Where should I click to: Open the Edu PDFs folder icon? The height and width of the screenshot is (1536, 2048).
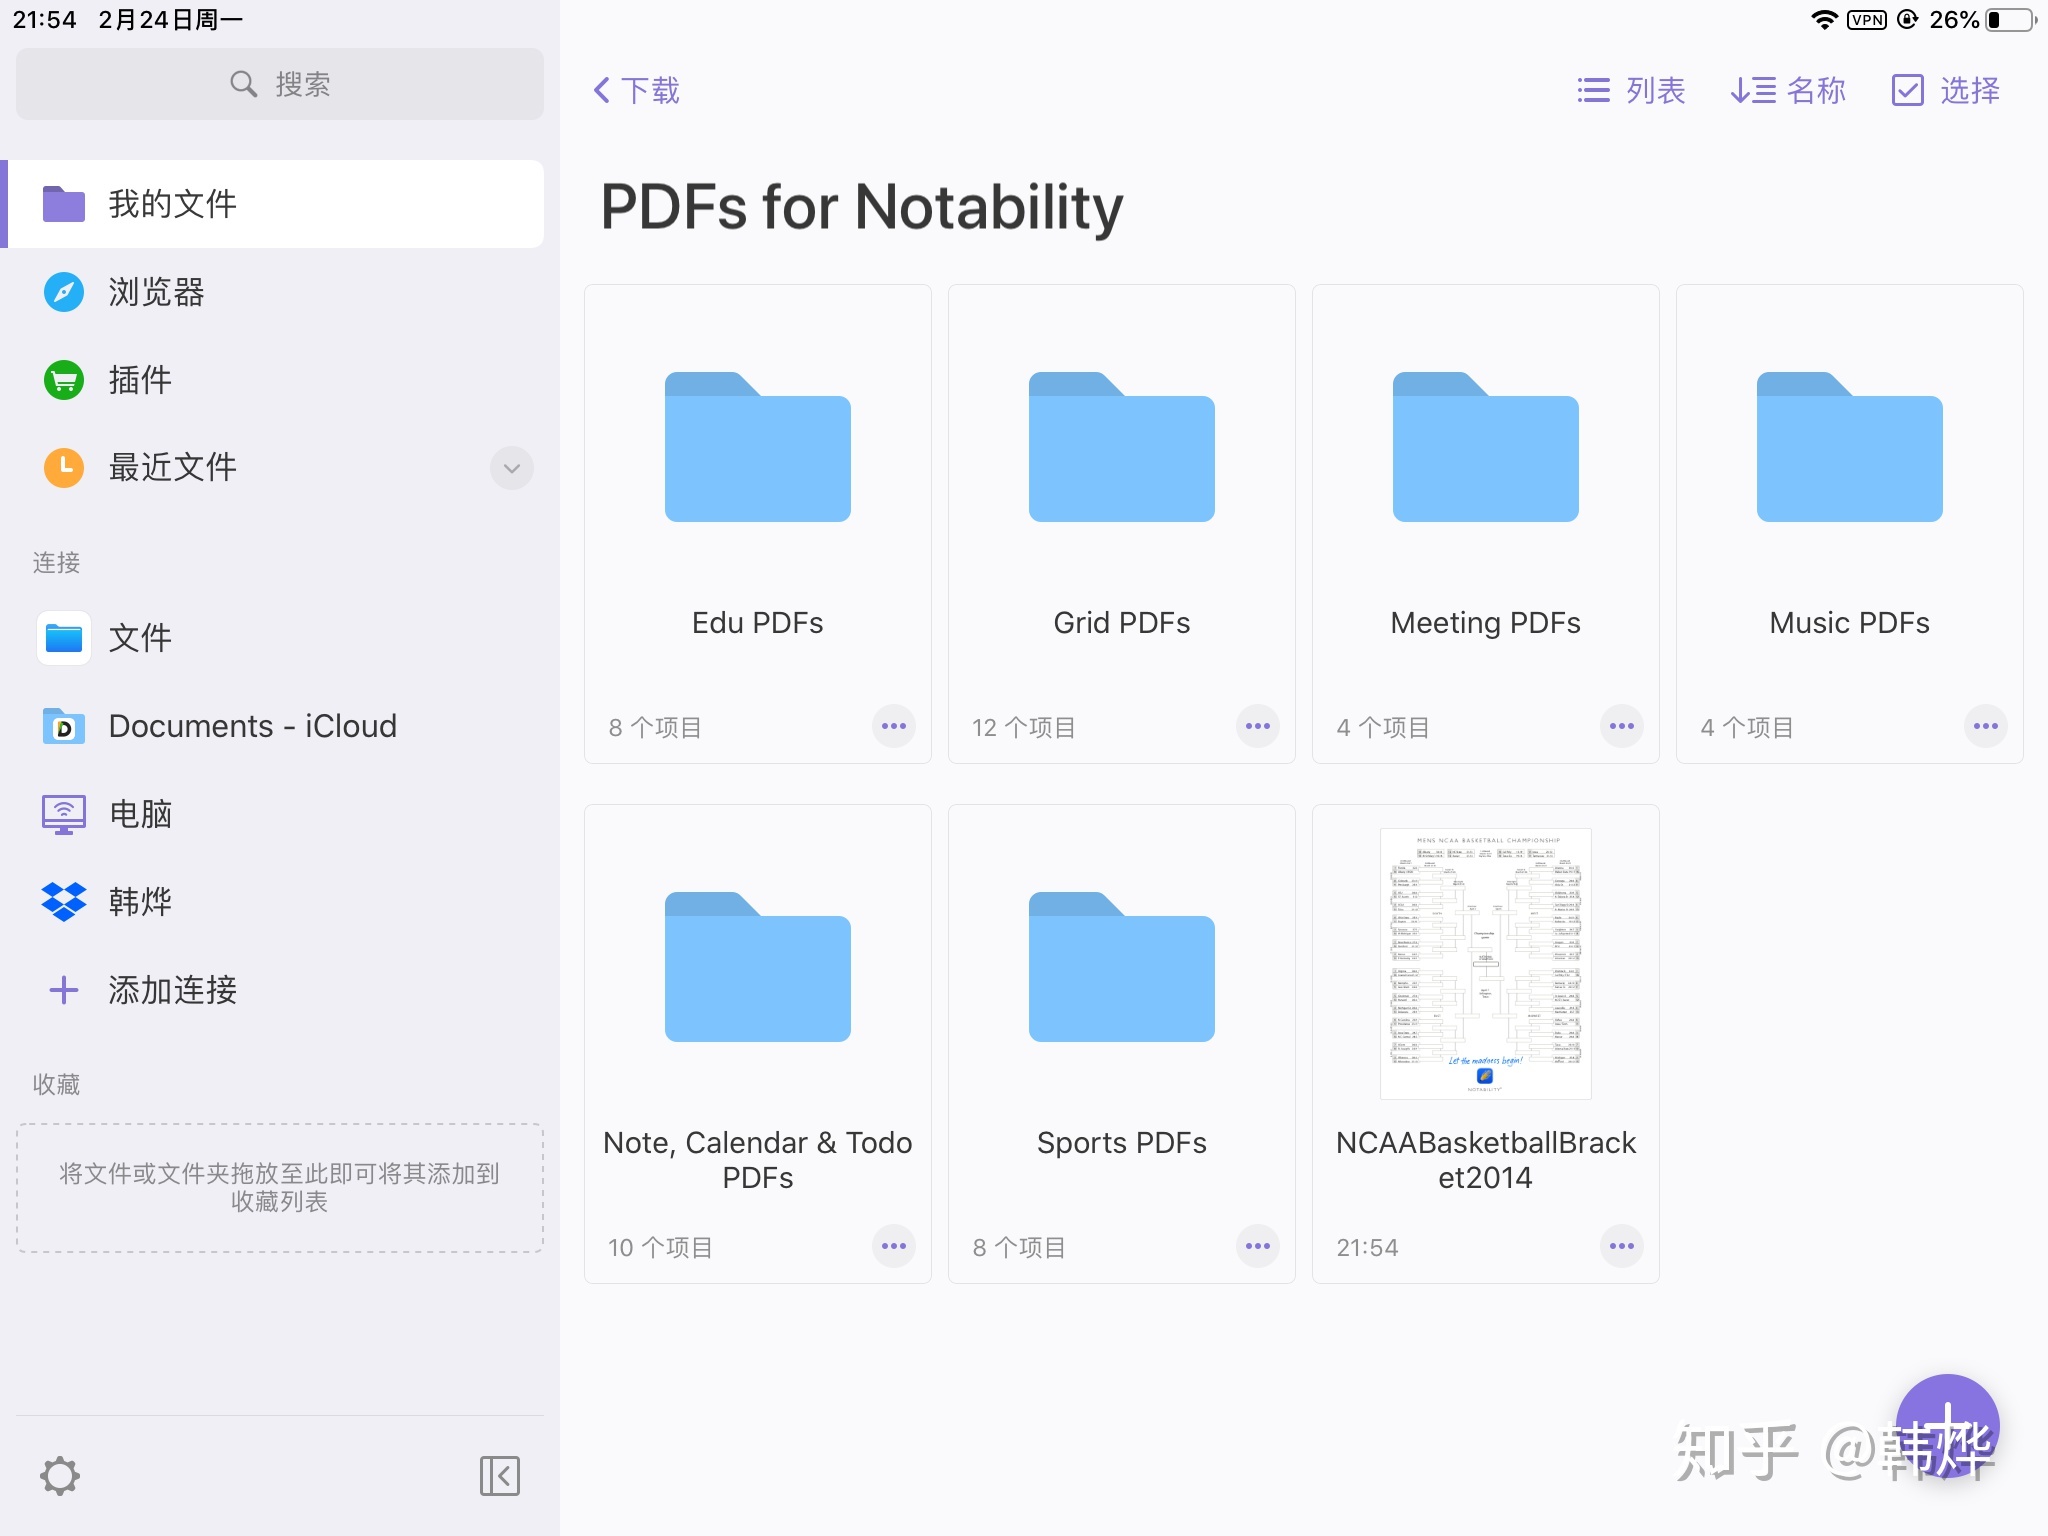tap(758, 447)
